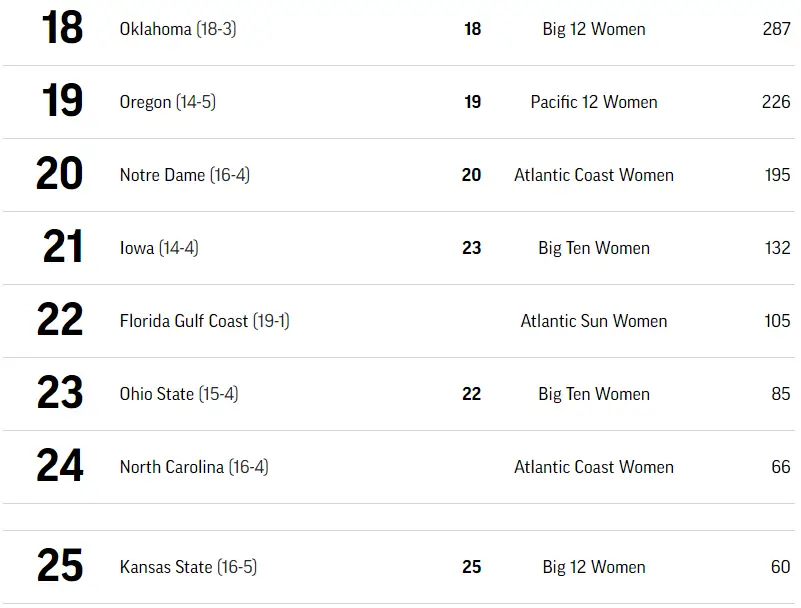801x608 pixels.
Task: Click Big Ten Women in Iowa's row
Action: 594,248
